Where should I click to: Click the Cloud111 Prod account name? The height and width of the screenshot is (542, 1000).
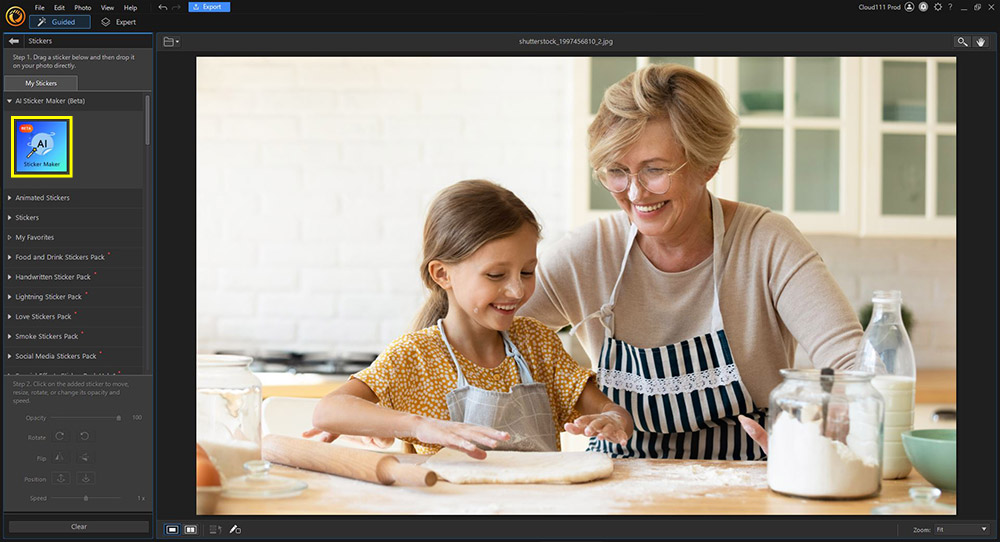coord(879,7)
